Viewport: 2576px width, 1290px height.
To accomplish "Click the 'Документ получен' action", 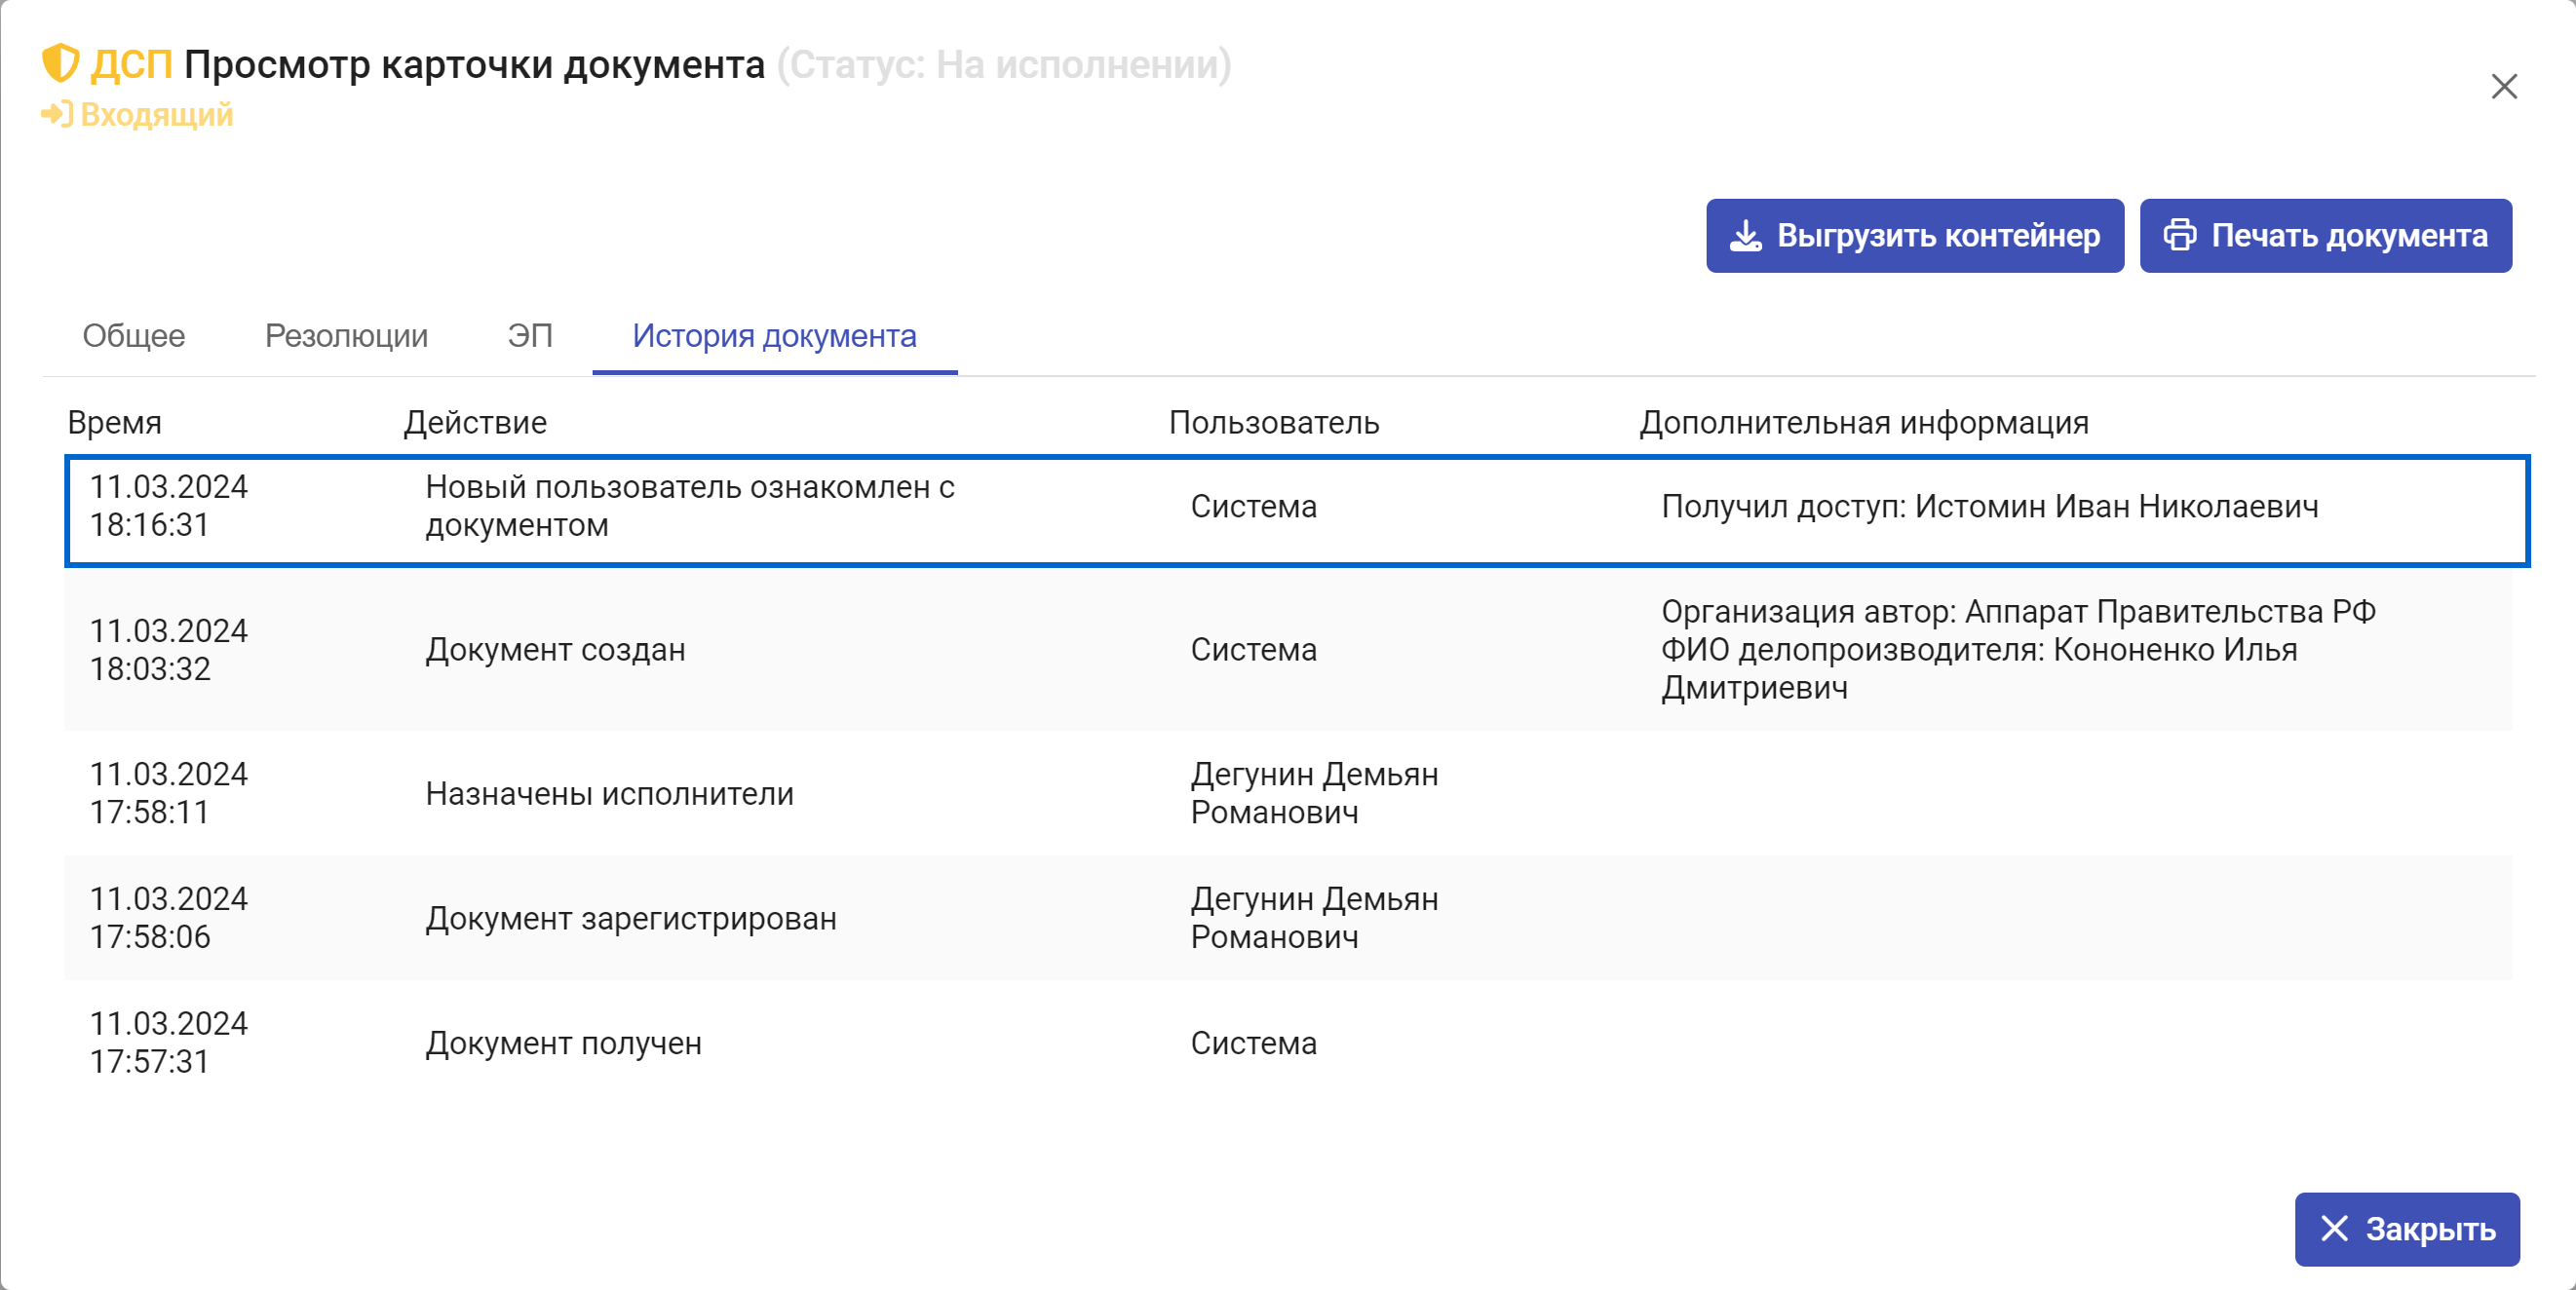I will [563, 1043].
